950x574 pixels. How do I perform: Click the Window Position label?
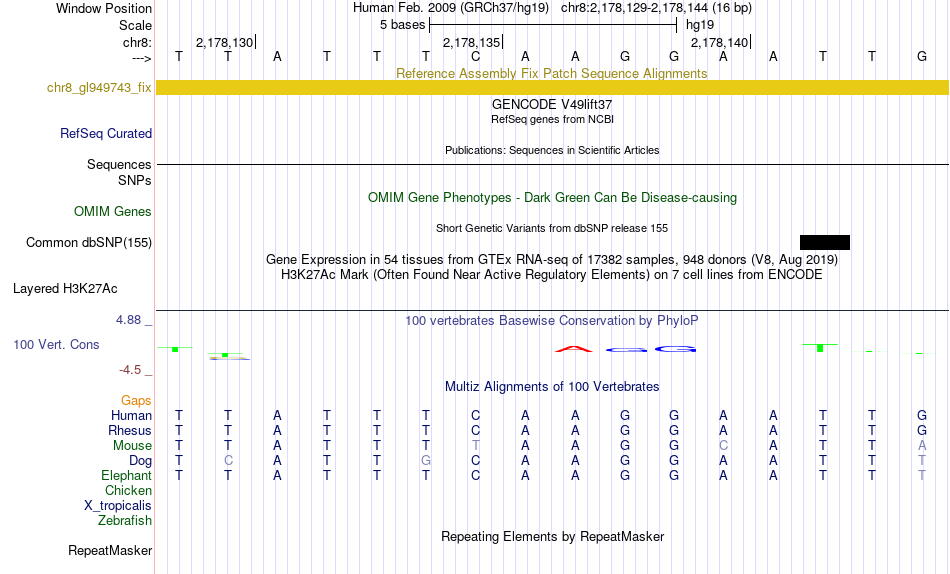point(104,8)
